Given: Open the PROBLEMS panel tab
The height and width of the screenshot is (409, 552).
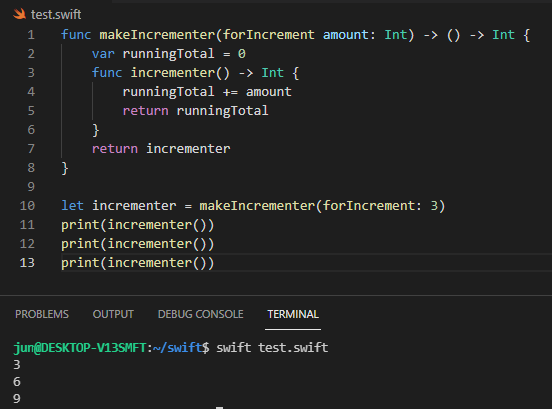Looking at the screenshot, I should click(42, 314).
